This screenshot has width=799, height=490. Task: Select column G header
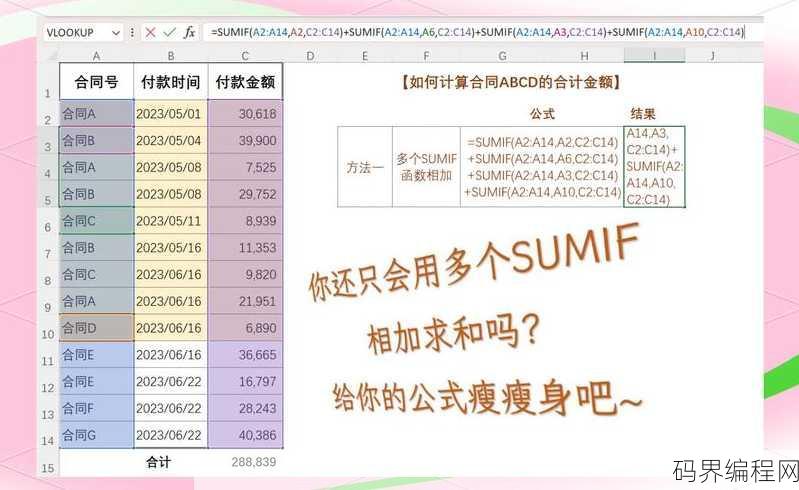502,56
